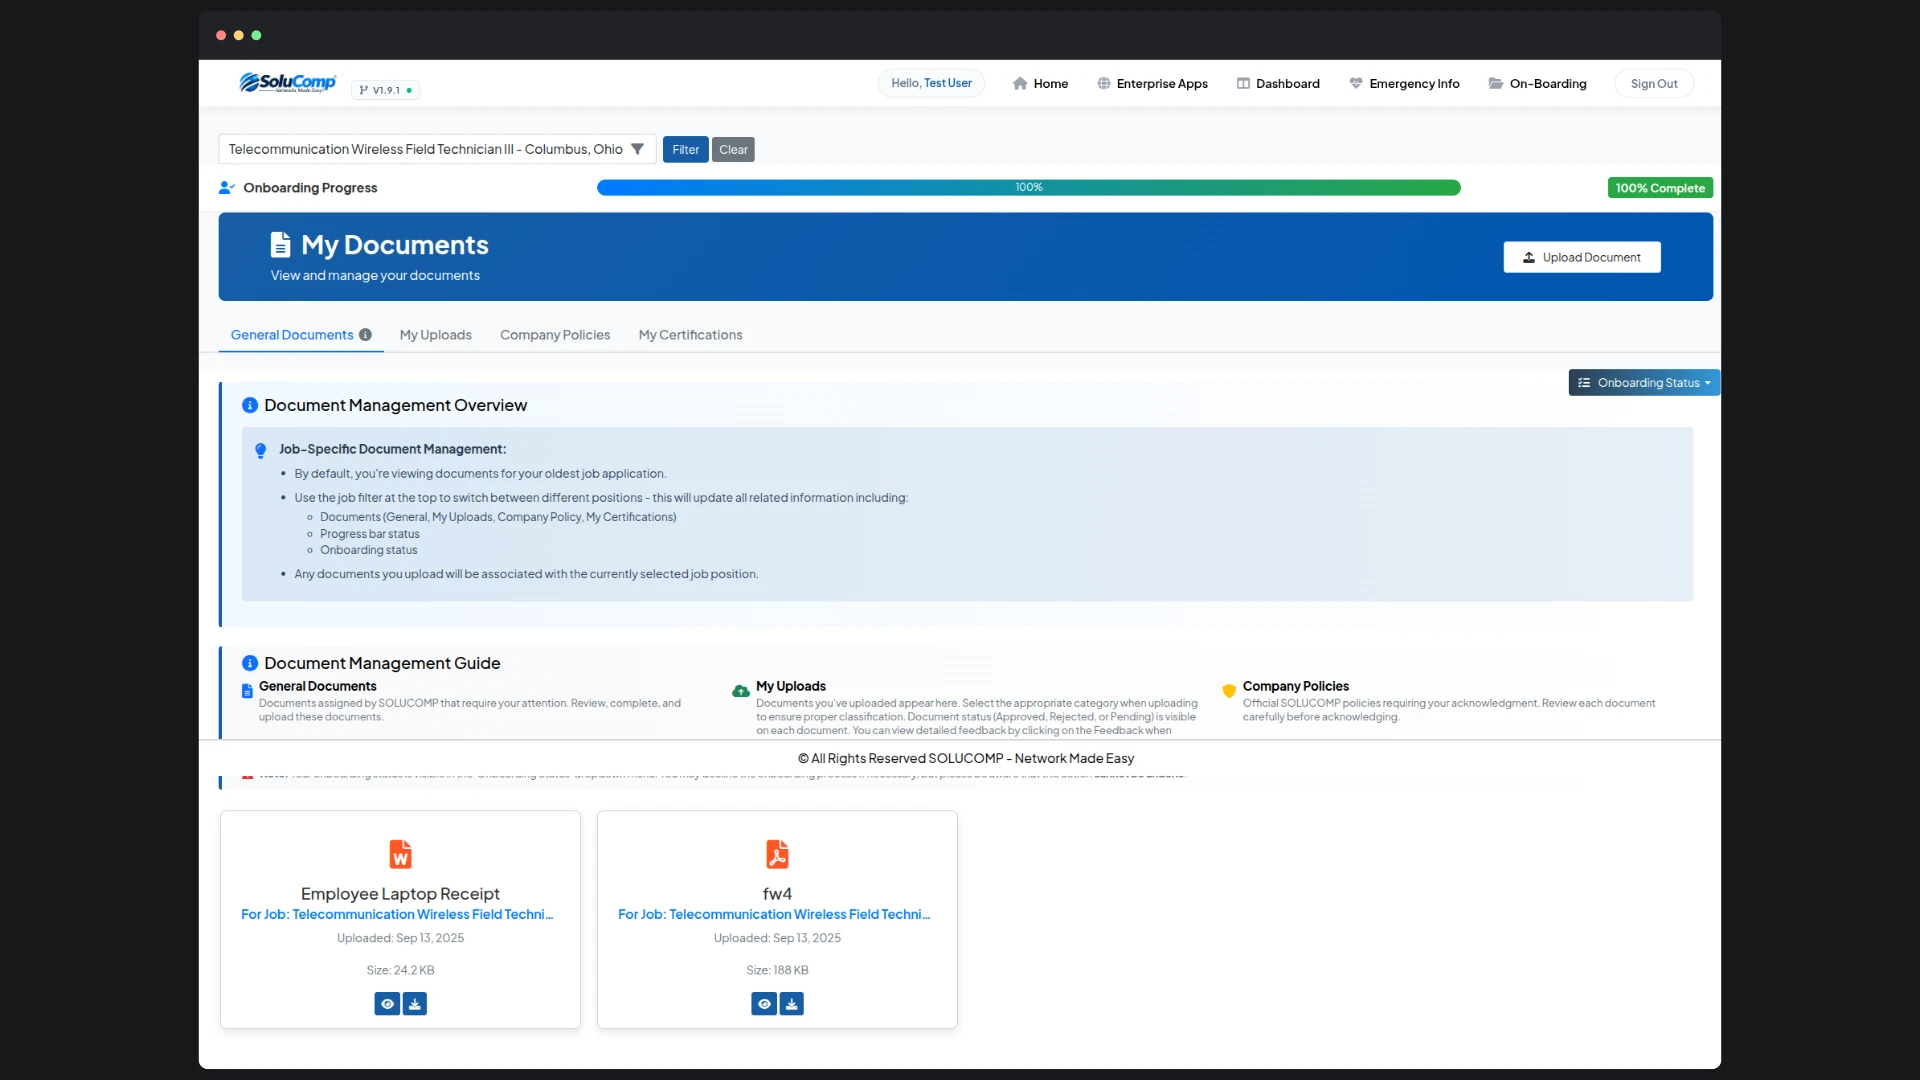
Task: Expand the Onboarding Status dropdown
Action: (1644, 383)
